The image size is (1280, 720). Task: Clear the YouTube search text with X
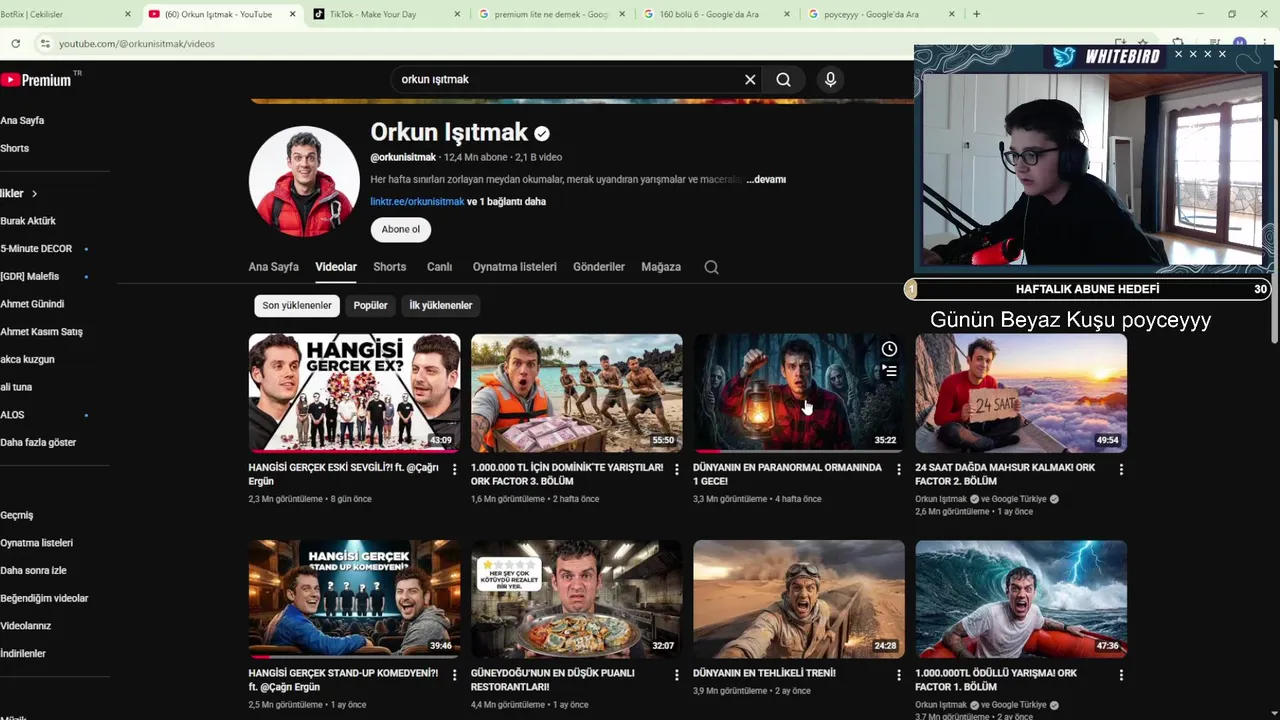point(750,80)
